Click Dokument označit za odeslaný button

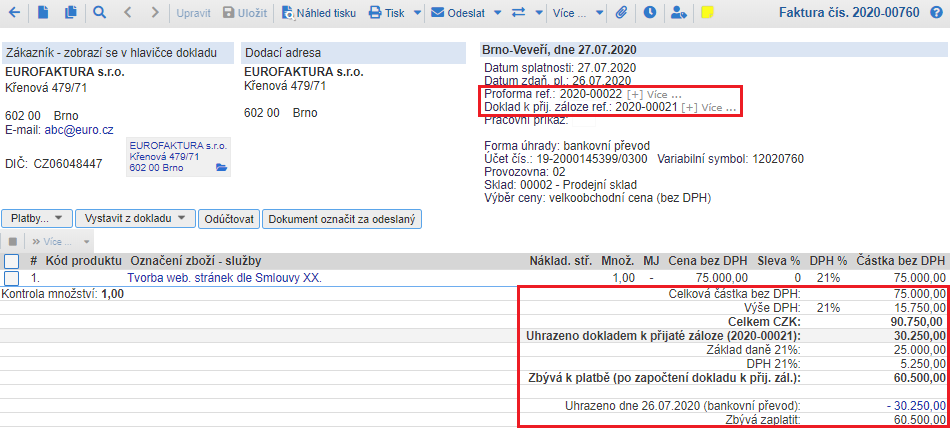[x=342, y=218]
